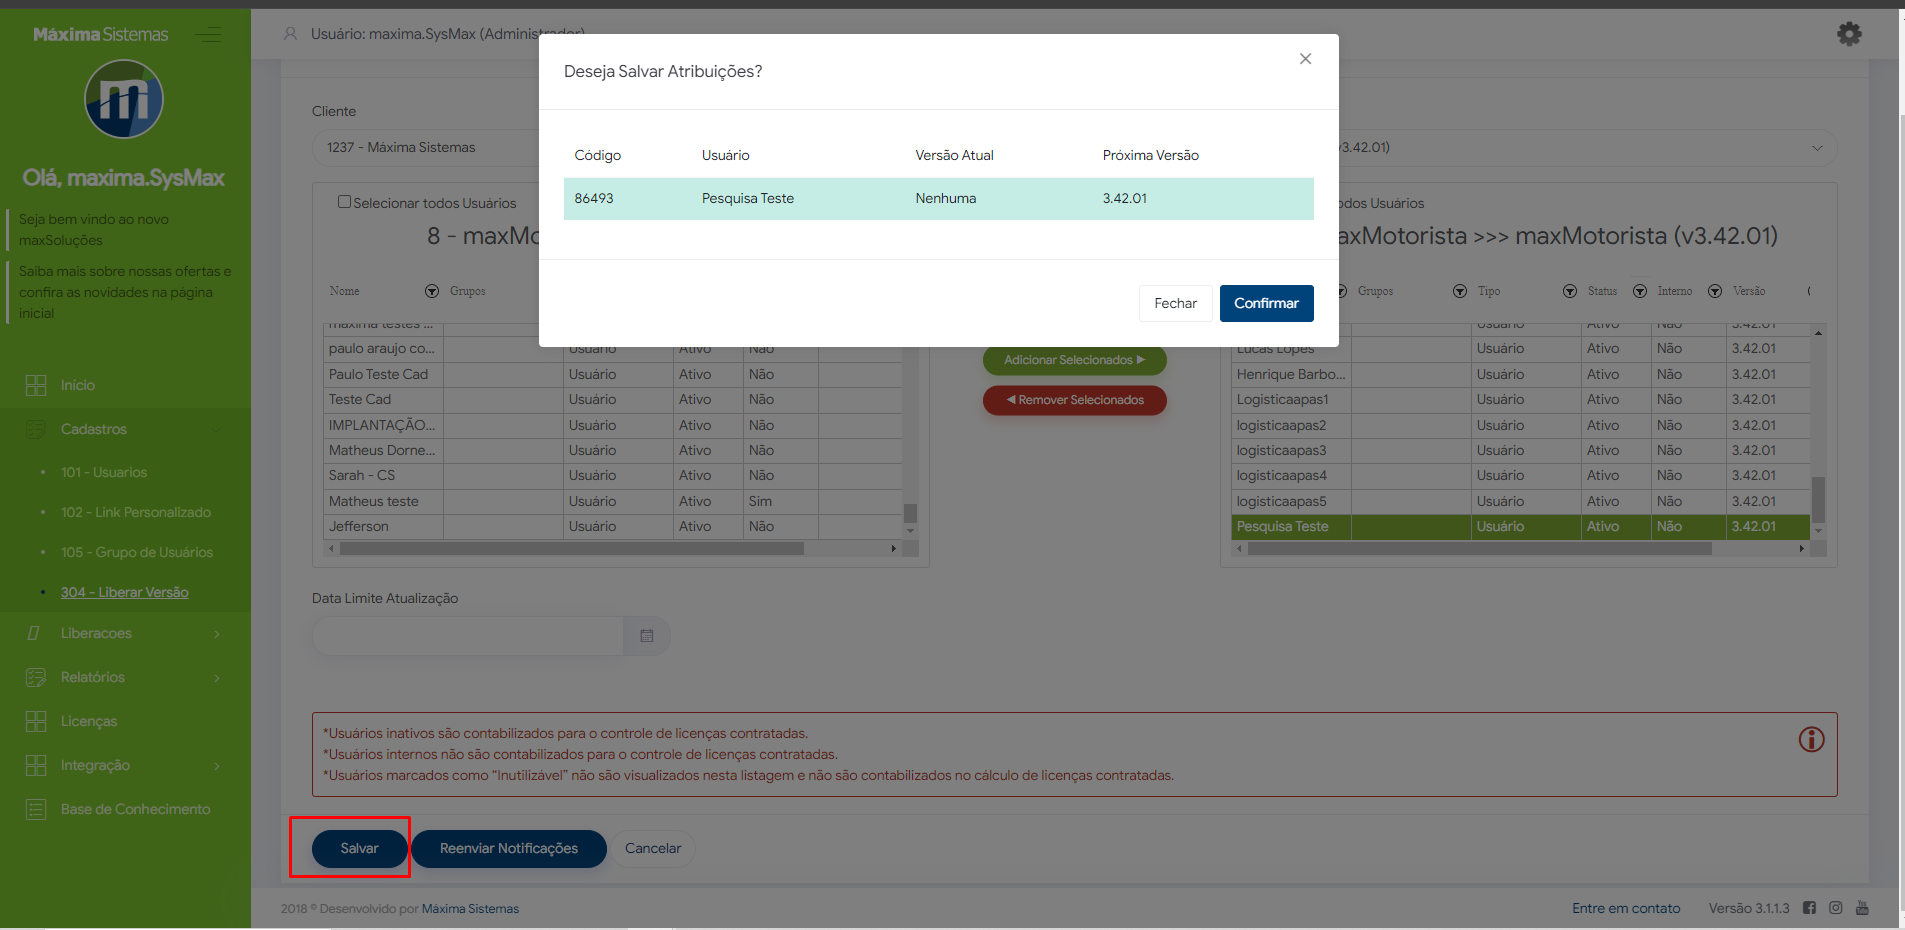Click the Base de Conhecimento sidebar icon
This screenshot has width=1905, height=930.
point(36,809)
